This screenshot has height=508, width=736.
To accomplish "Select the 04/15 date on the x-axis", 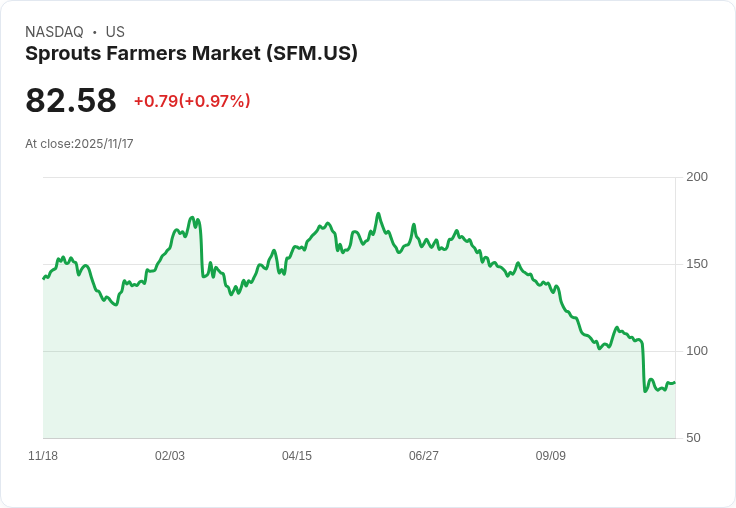I will coord(297,456).
